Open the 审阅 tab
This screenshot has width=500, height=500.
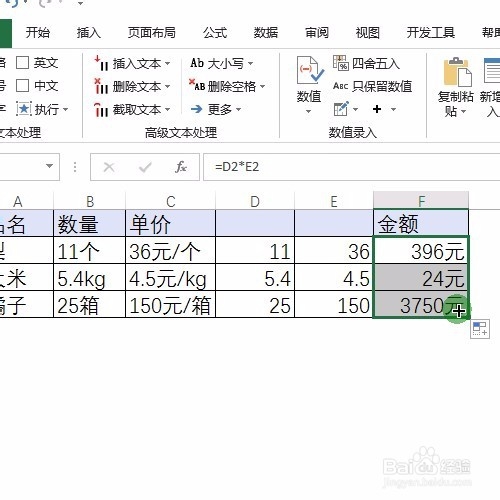pos(317,33)
